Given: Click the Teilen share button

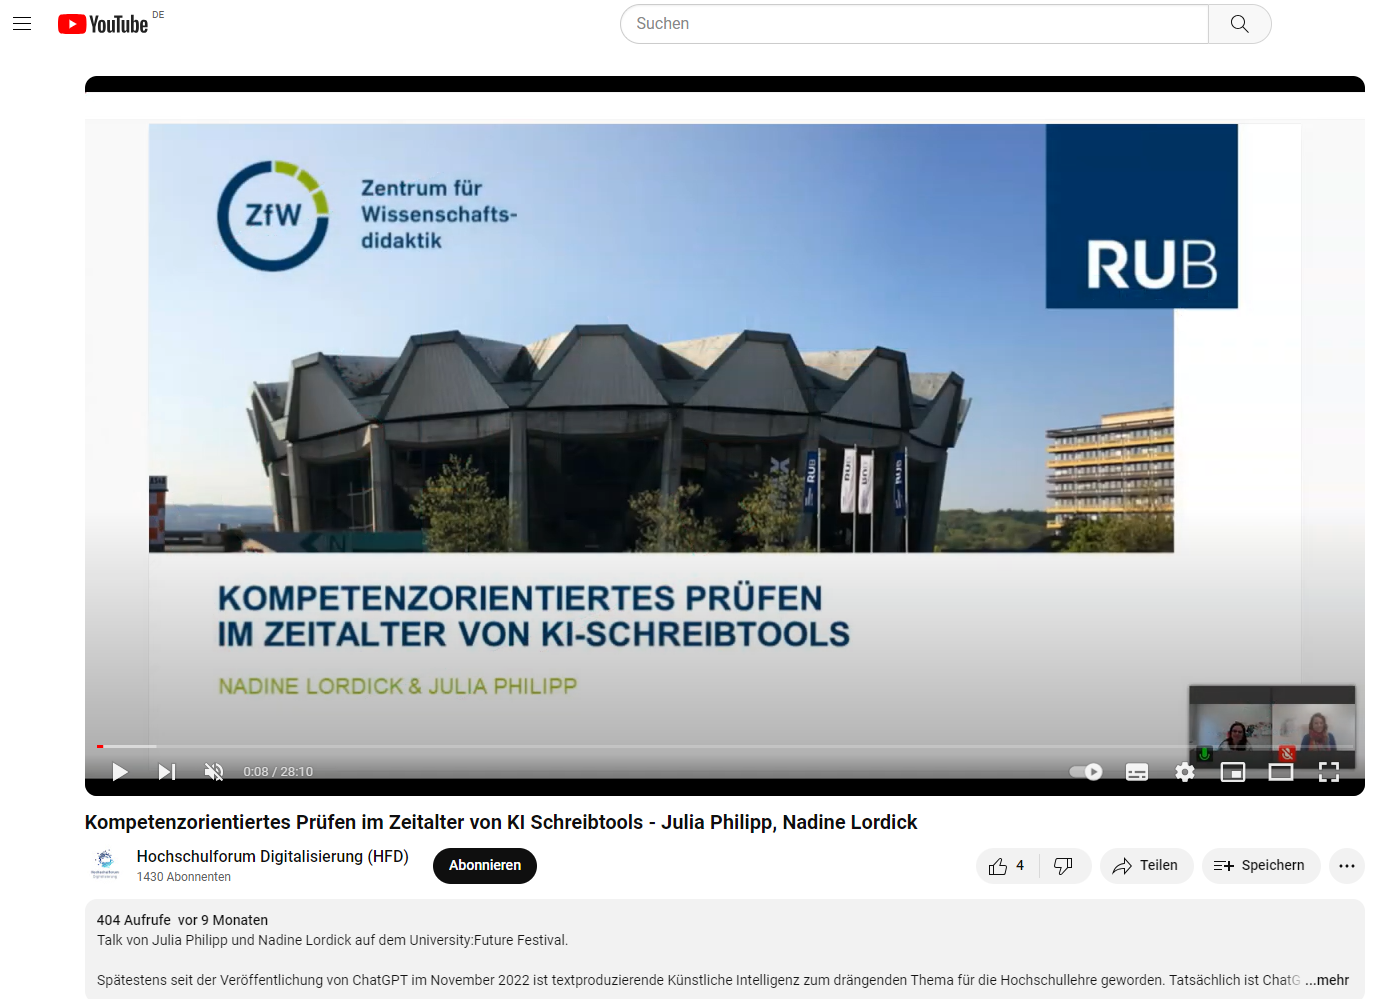Looking at the screenshot, I should tap(1146, 866).
